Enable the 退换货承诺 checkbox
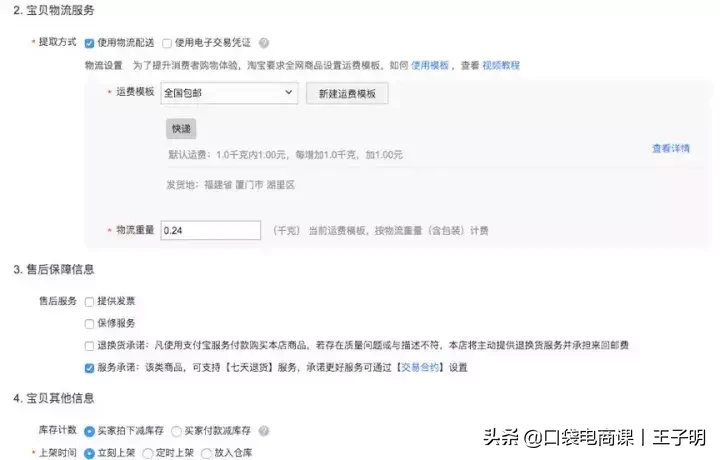Viewport: 720px width, 460px height. (x=90, y=346)
